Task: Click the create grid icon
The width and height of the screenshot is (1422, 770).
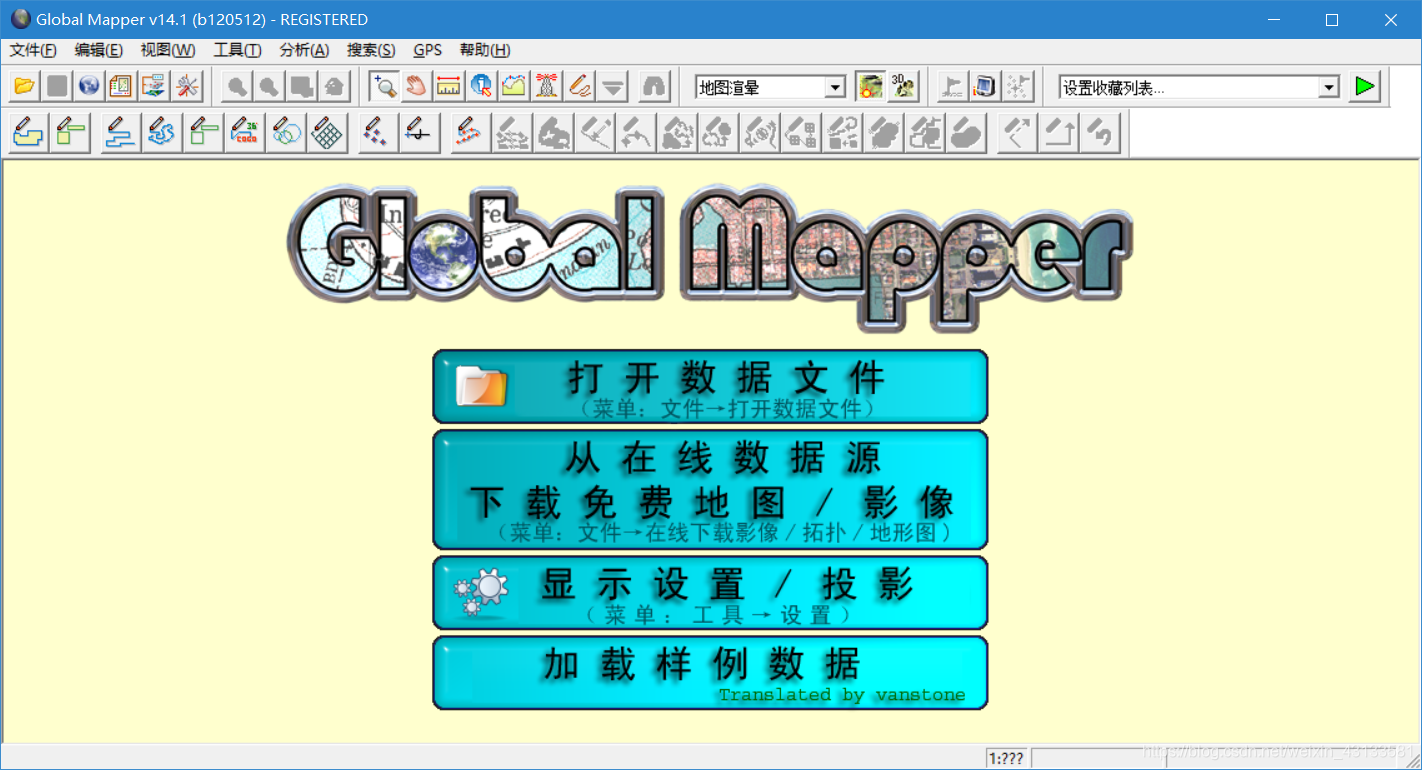Action: pyautogui.click(x=327, y=132)
